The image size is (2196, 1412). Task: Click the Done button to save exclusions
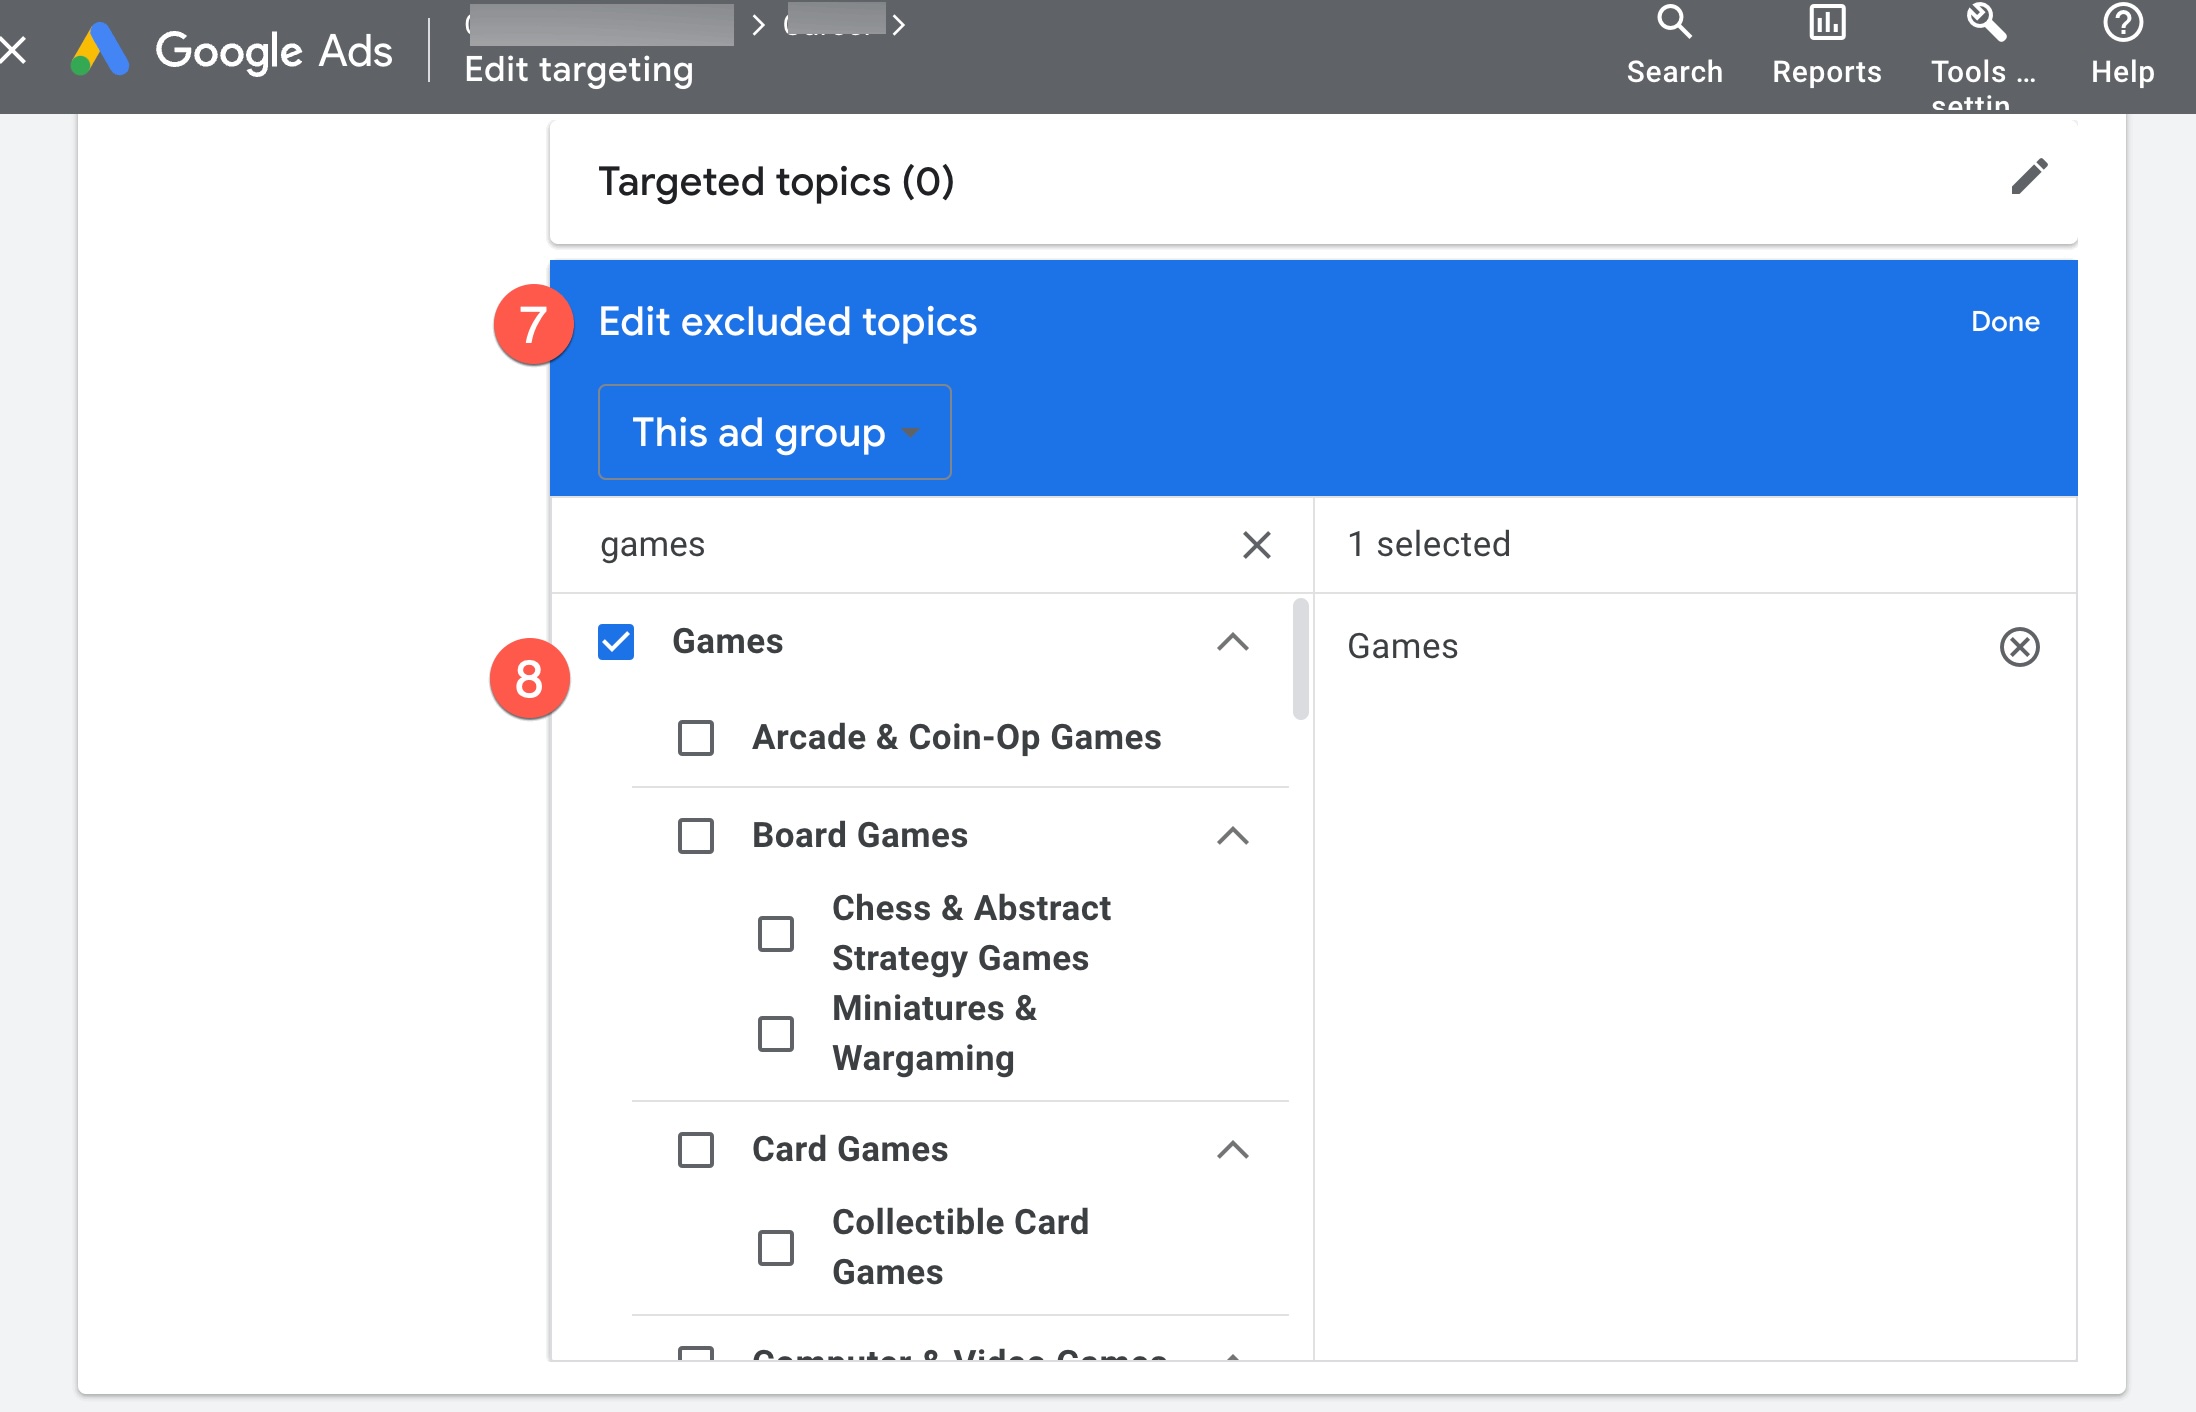tap(2004, 322)
